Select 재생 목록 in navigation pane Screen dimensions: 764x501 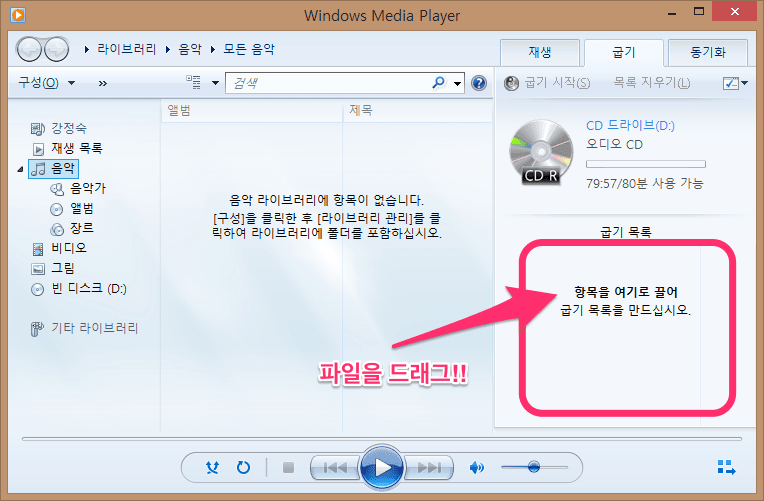click(x=67, y=148)
